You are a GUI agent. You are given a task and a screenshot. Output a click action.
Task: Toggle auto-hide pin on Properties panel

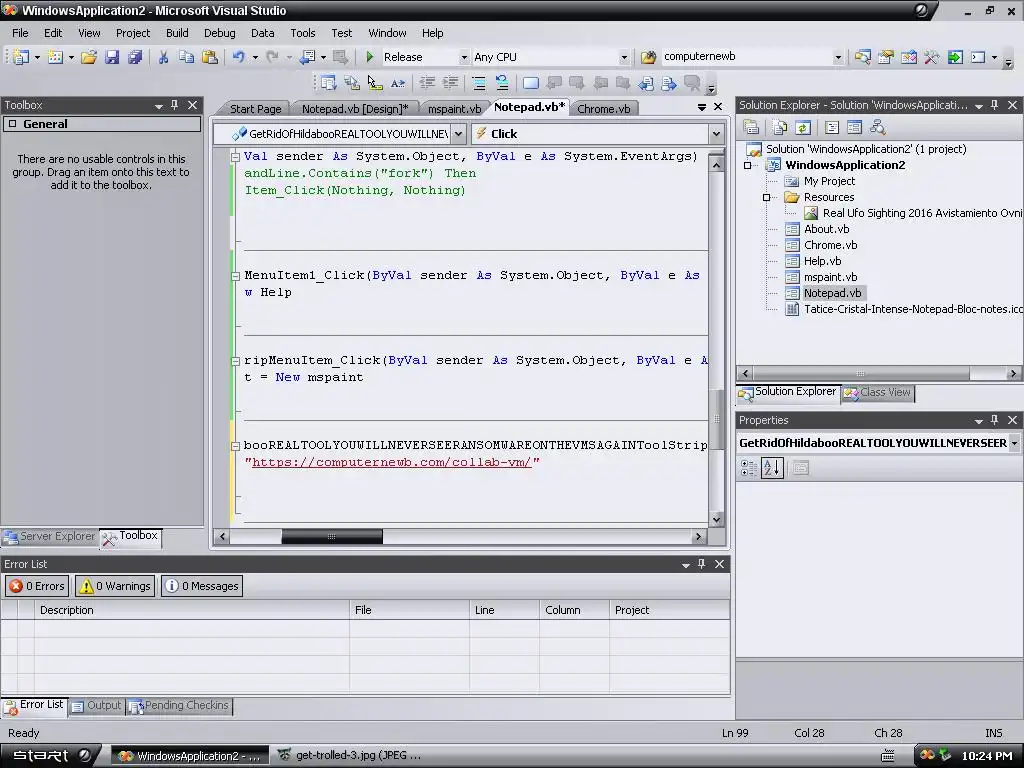(x=995, y=420)
